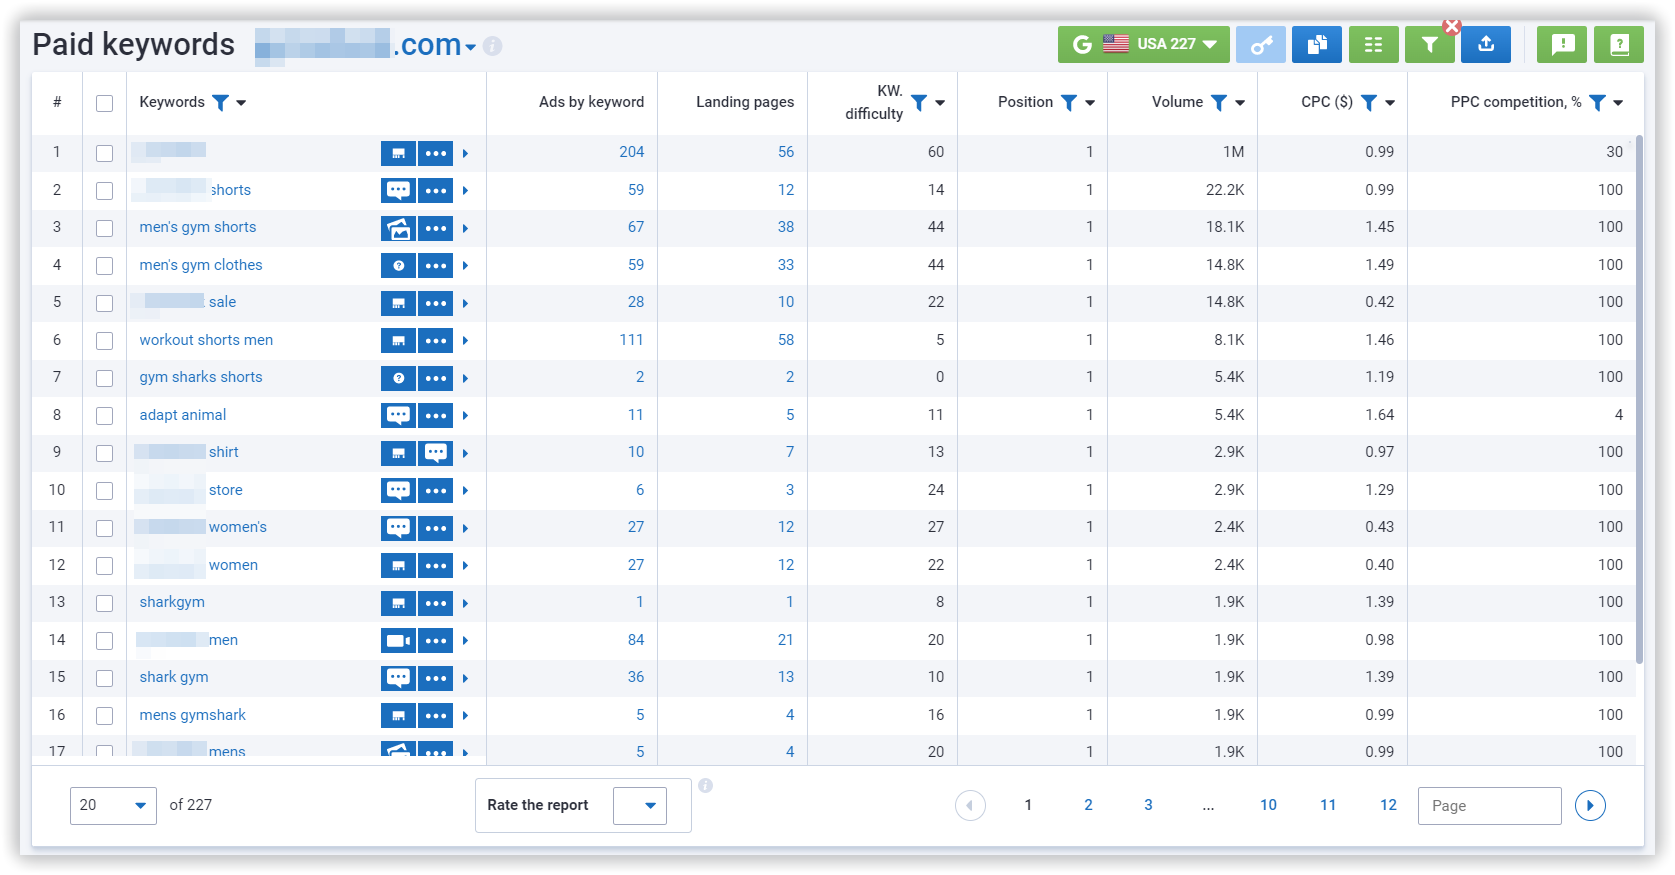Open the more options dots for workout shorts men
Image resolution: width=1675 pixels, height=875 pixels.
click(x=435, y=340)
